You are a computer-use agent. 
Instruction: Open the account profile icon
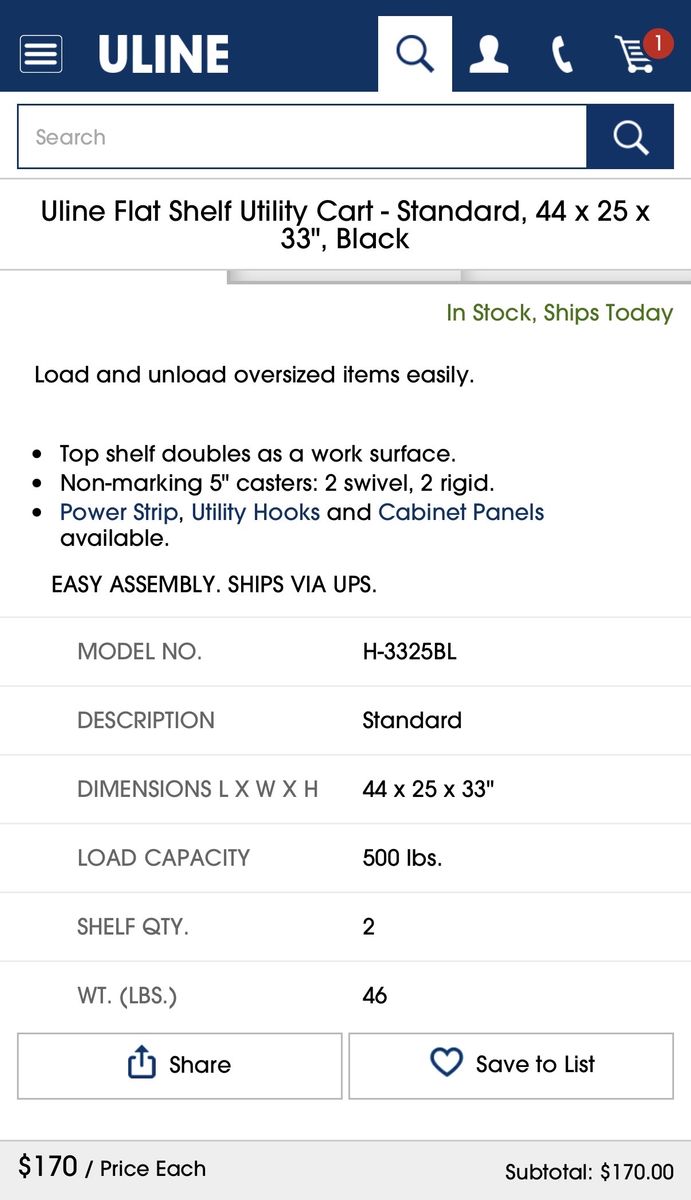(489, 54)
